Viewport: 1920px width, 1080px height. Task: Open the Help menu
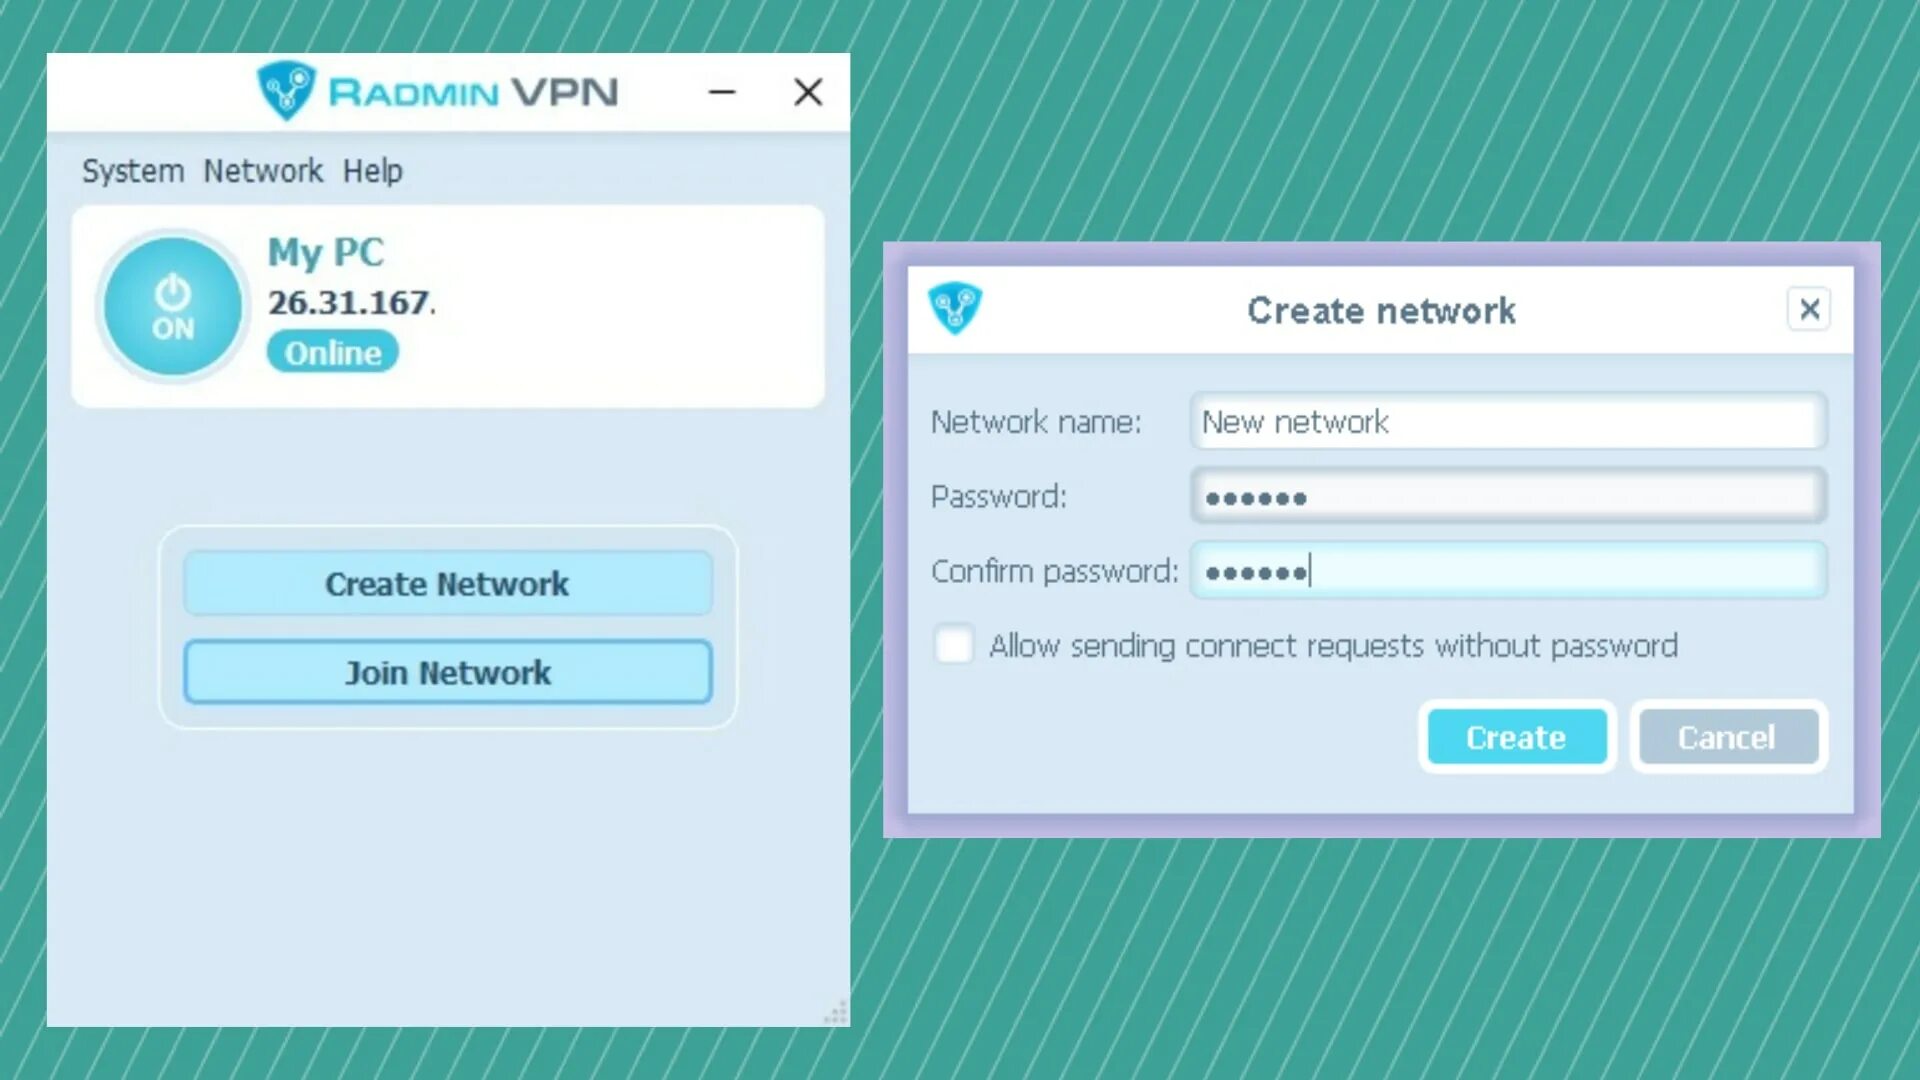tap(372, 170)
